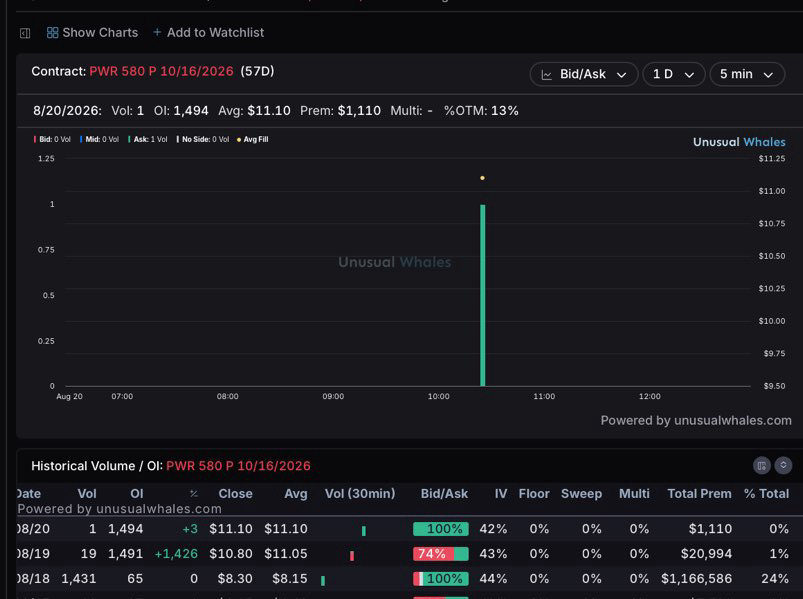The width and height of the screenshot is (803, 599).
Task: Open the Bid/Ask chart type dropdown
Action: (584, 74)
